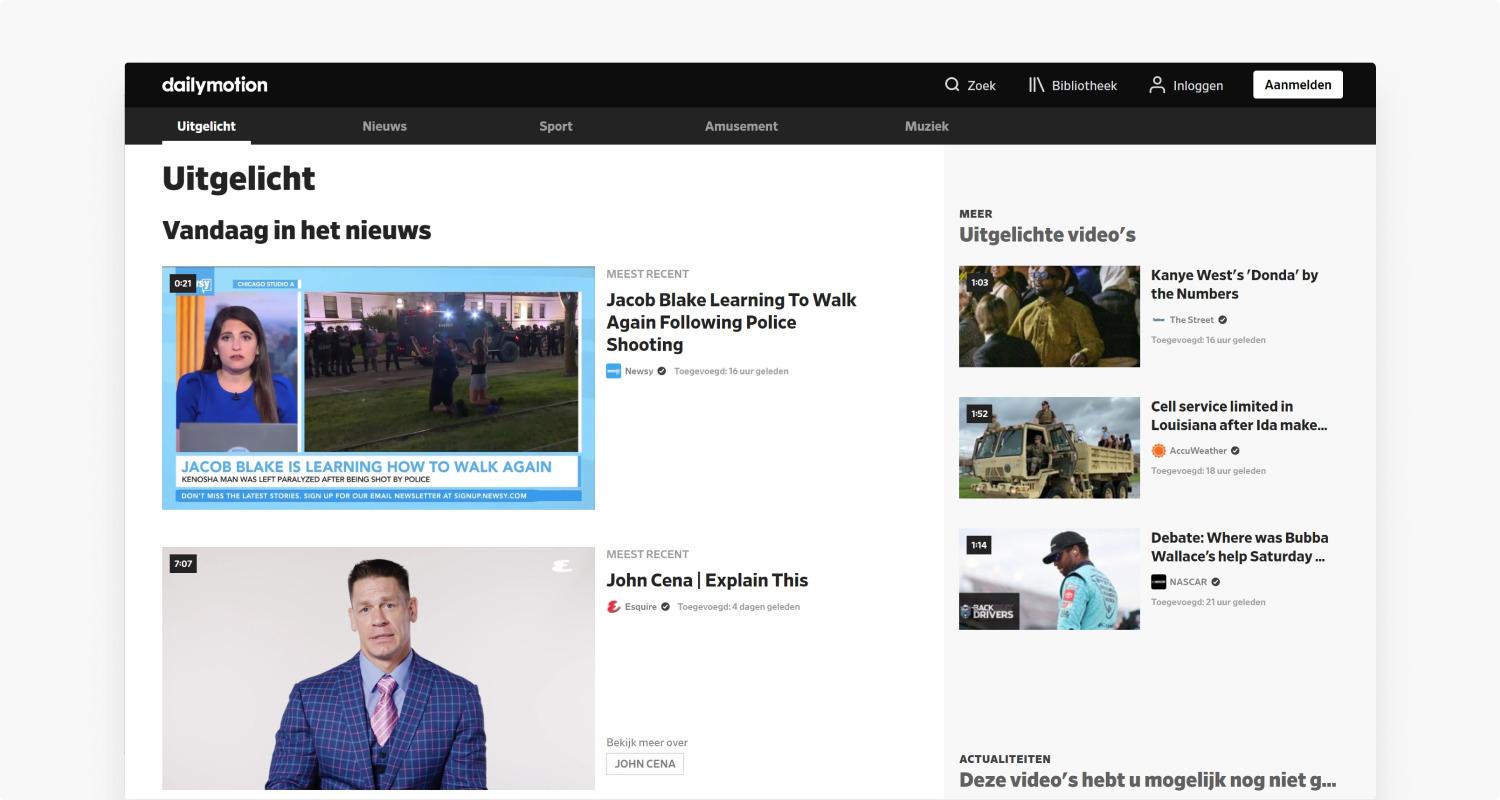
Task: Click the Newsy channel avatar
Action: pos(614,371)
